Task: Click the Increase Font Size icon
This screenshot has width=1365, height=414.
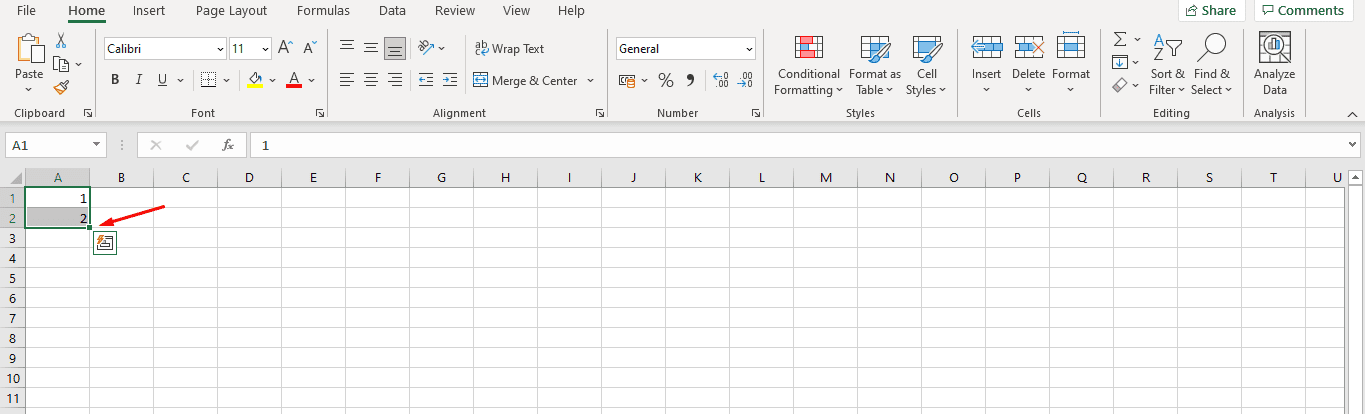Action: coord(285,48)
